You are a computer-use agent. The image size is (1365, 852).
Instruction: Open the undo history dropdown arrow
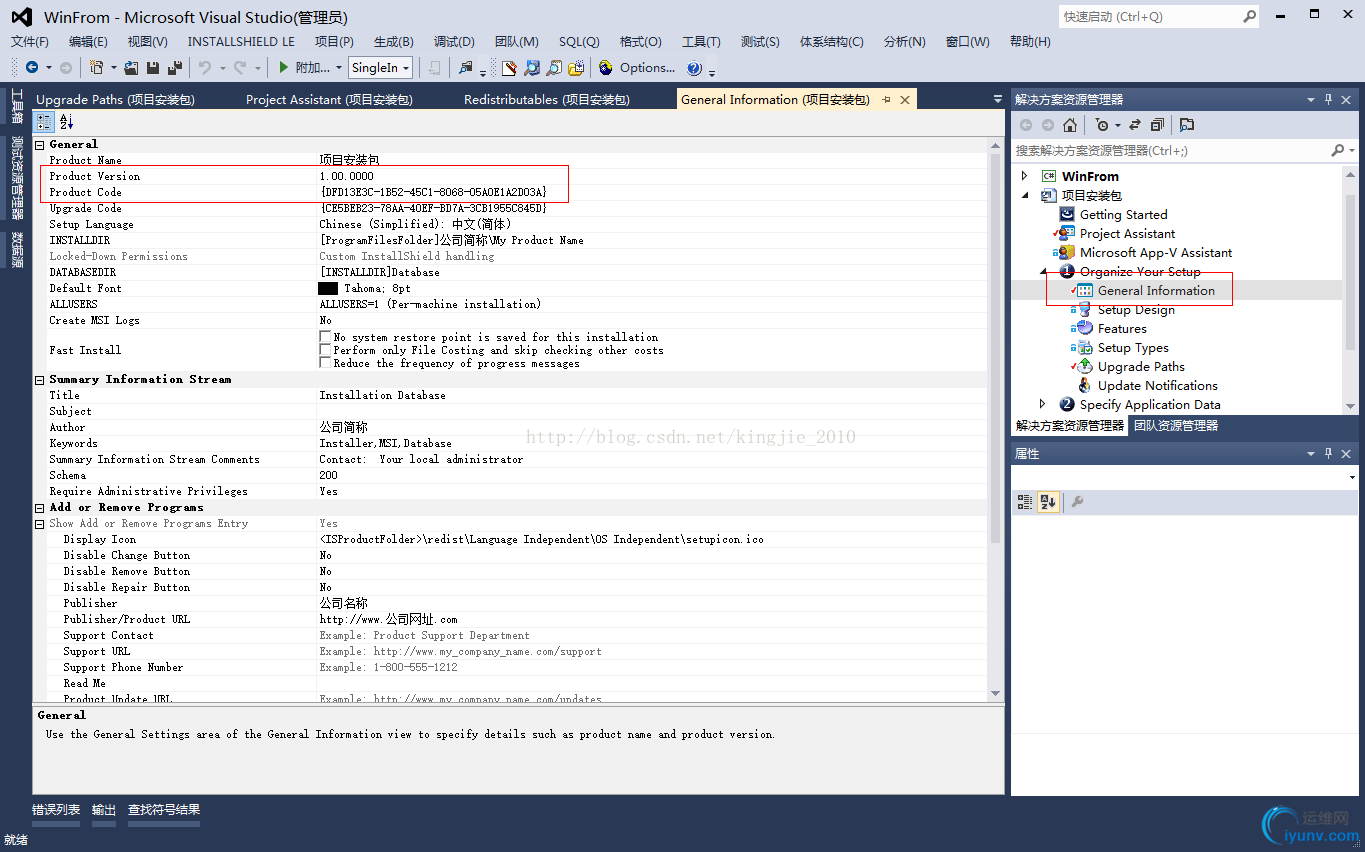click(222, 68)
